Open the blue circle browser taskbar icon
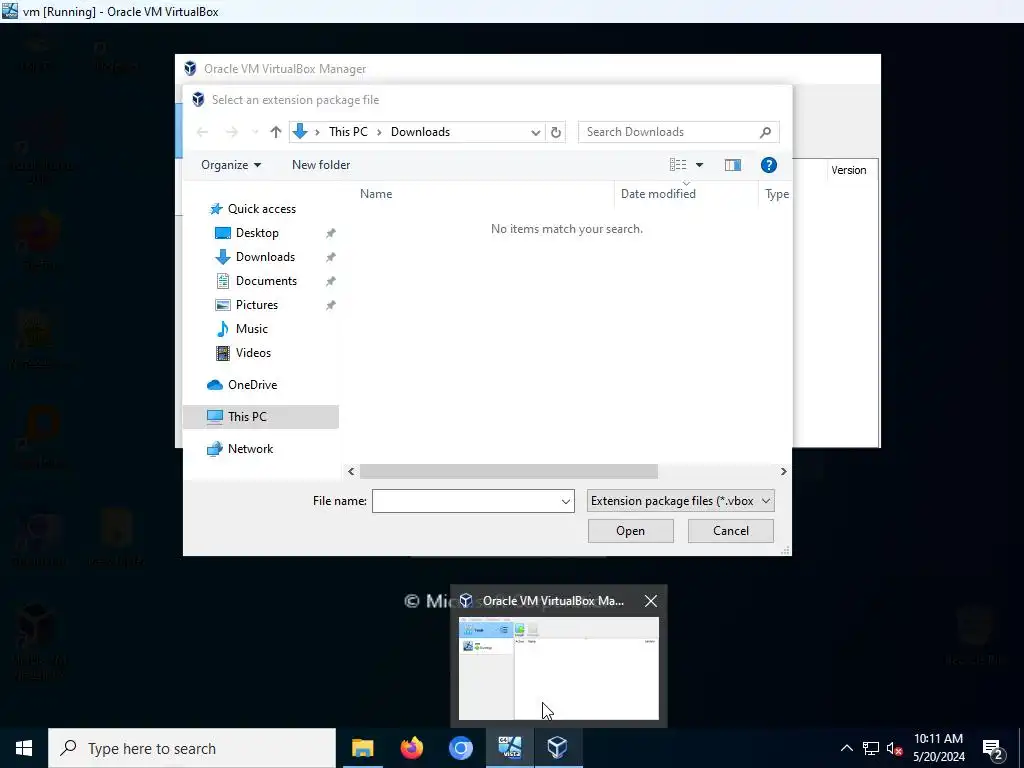The width and height of the screenshot is (1024, 768). tap(460, 748)
